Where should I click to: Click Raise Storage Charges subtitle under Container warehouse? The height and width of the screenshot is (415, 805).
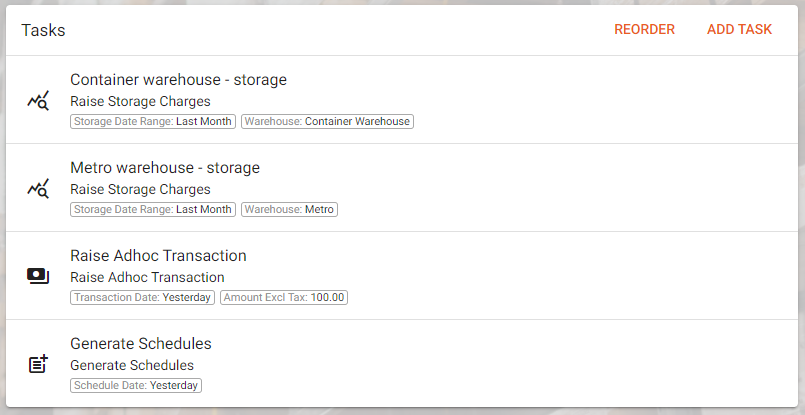click(140, 101)
